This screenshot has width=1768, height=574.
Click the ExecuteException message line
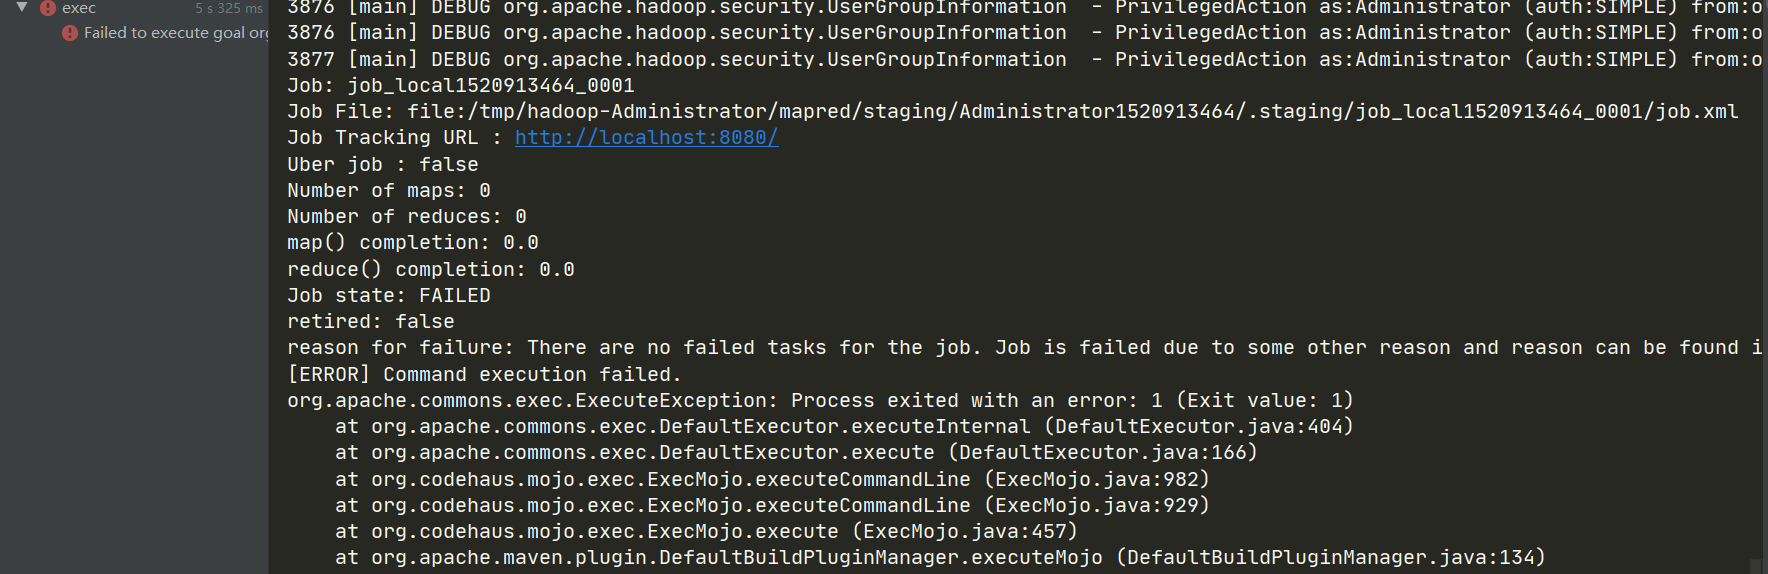click(x=820, y=400)
